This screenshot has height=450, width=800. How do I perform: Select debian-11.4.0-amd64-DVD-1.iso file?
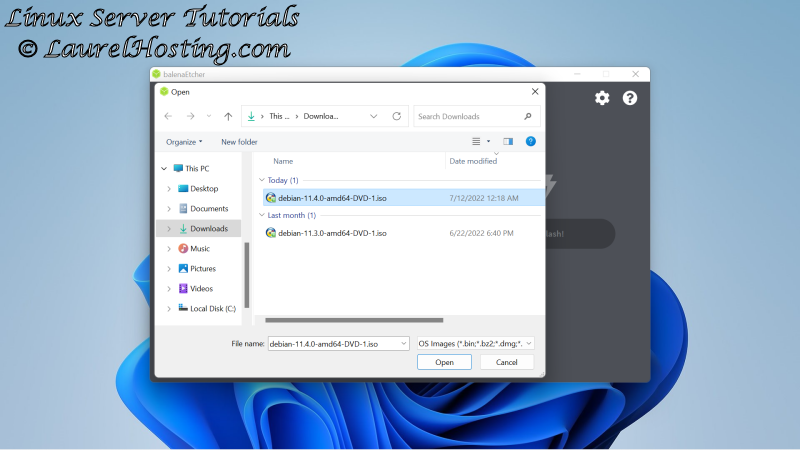coord(404,197)
